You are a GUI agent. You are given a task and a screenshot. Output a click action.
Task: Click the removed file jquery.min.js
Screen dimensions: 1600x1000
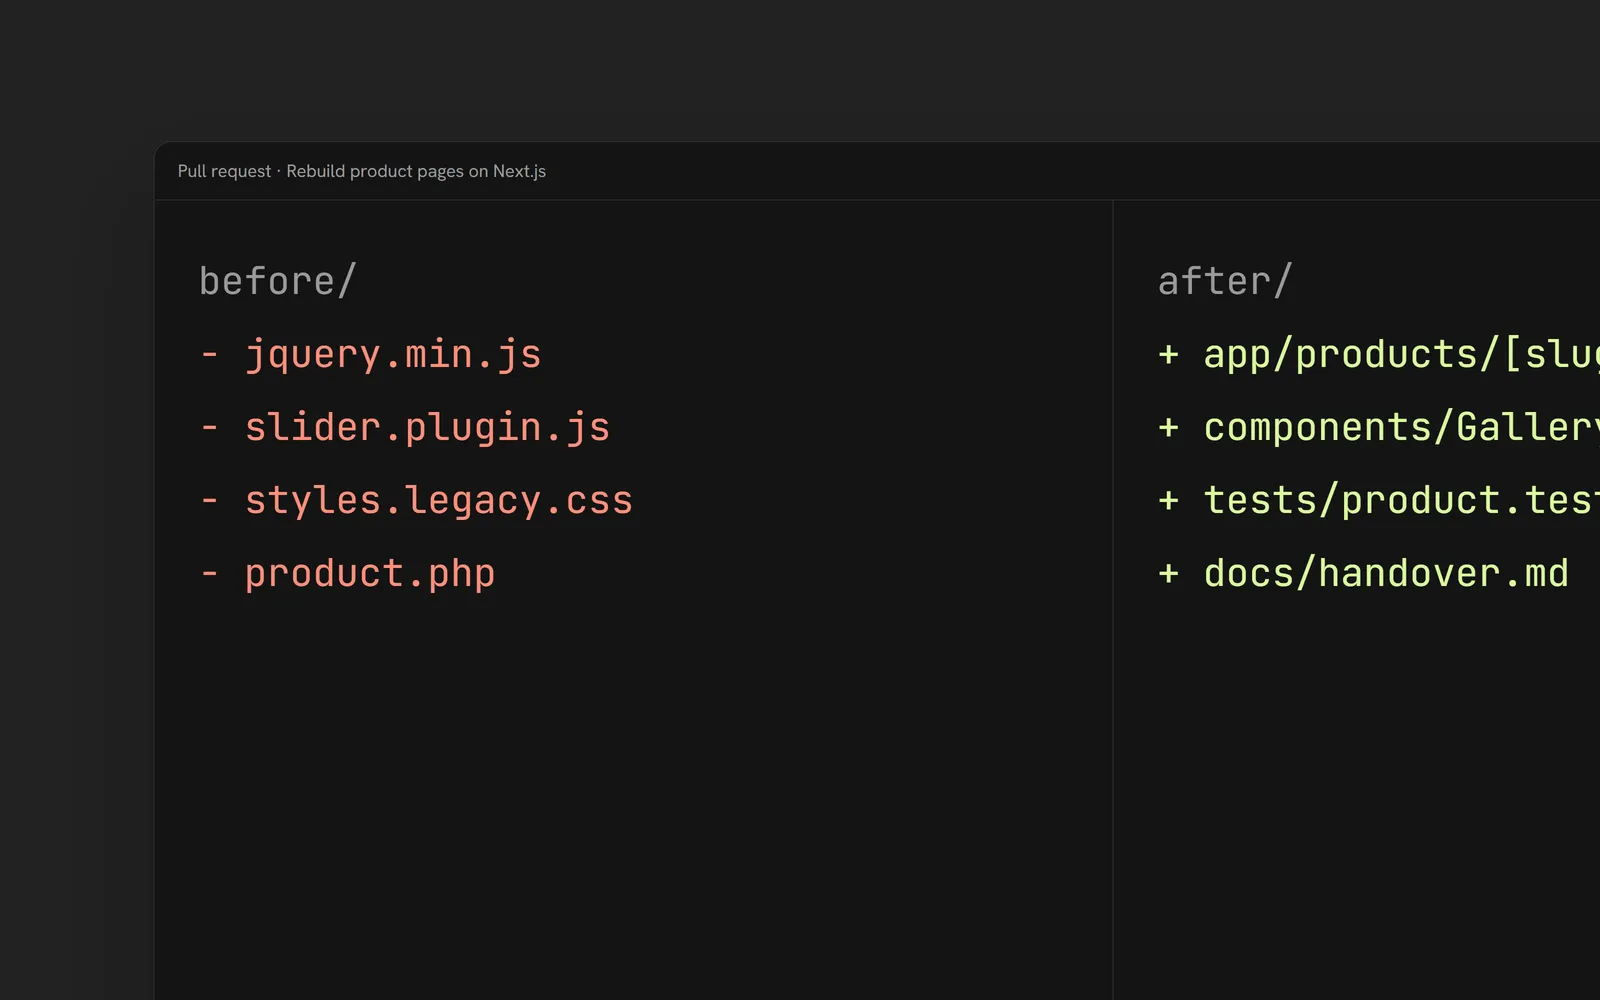(x=393, y=355)
